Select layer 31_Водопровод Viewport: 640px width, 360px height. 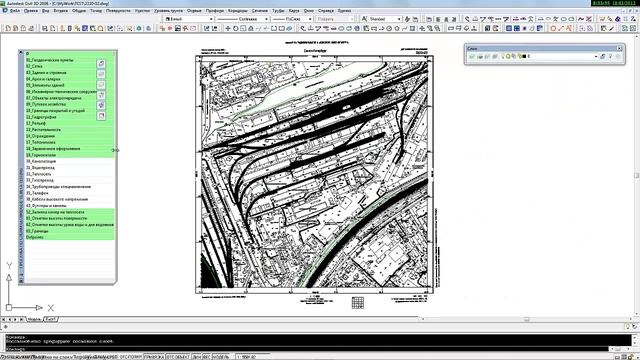click(70, 168)
